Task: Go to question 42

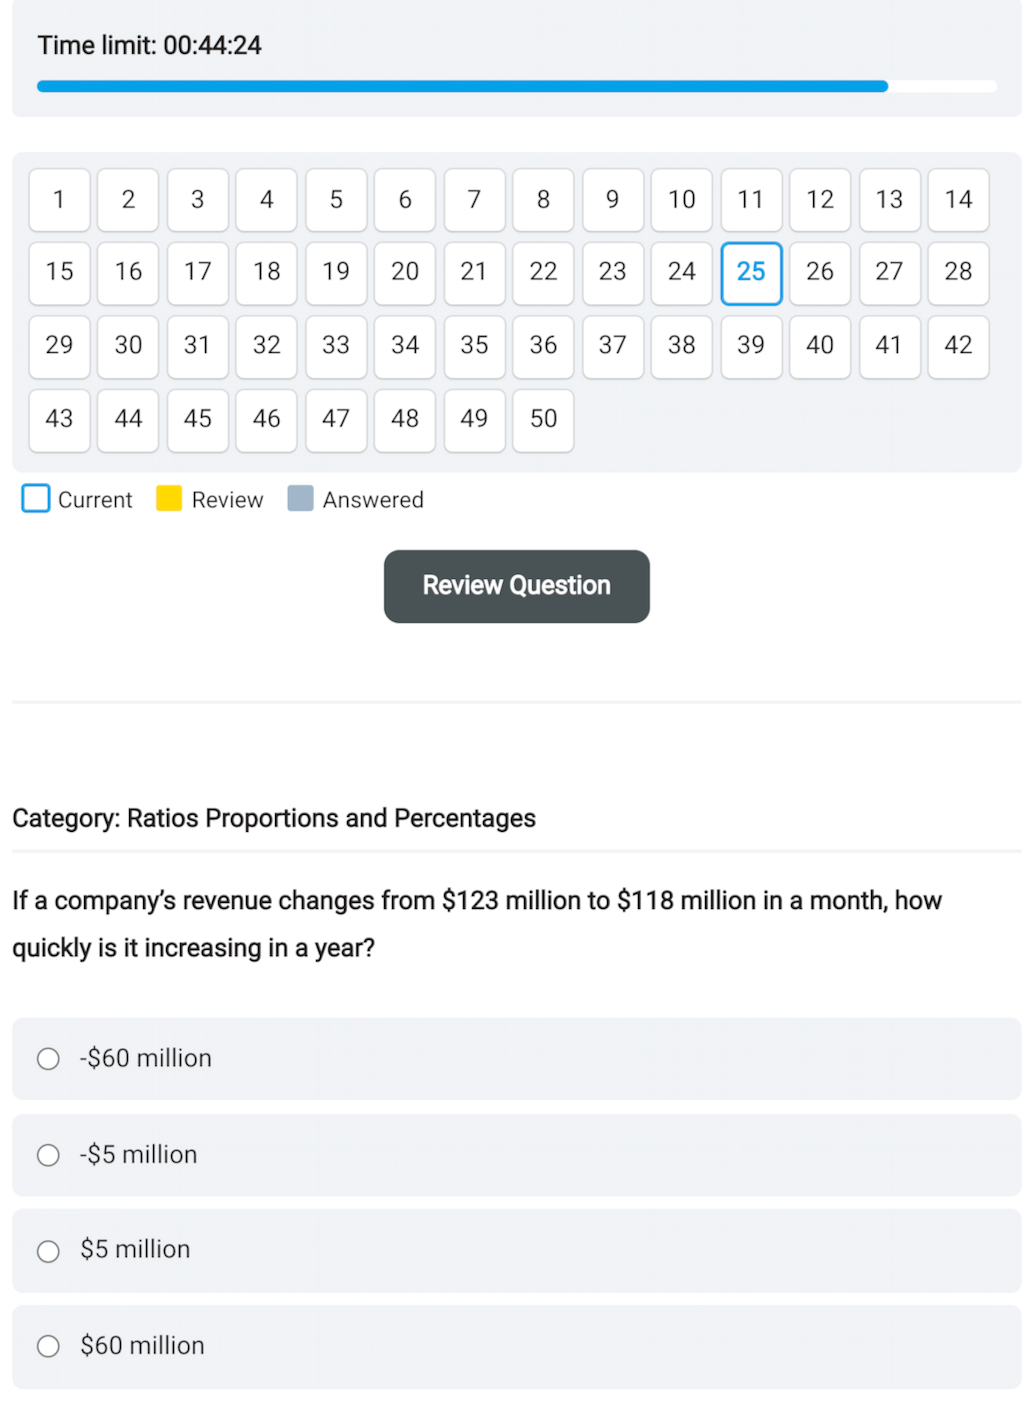Action: (958, 347)
